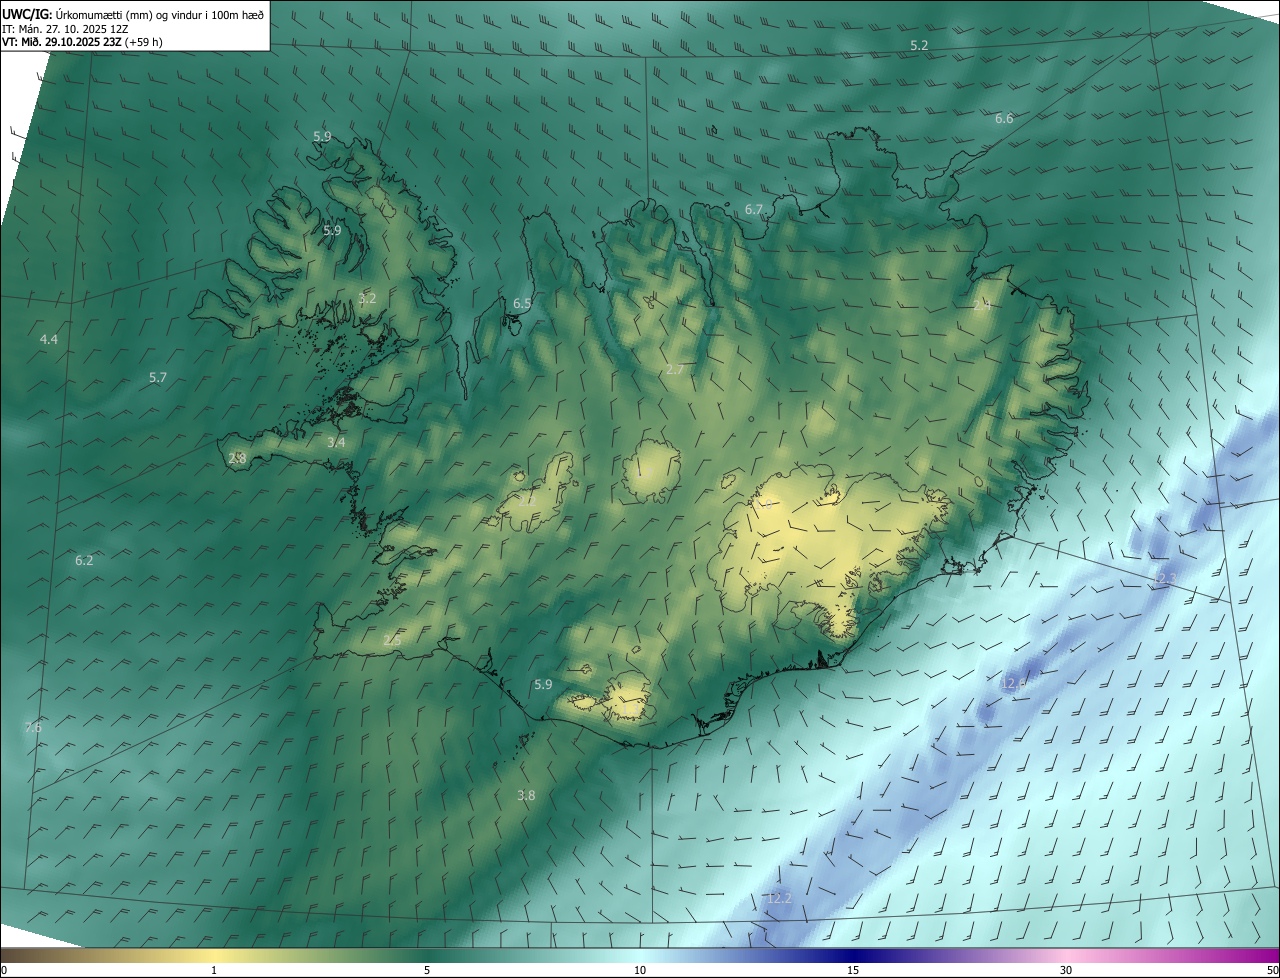Viewport: 1280px width, 978px height.
Task: Click the 30 tick on the colour scale
Action: [1066, 971]
